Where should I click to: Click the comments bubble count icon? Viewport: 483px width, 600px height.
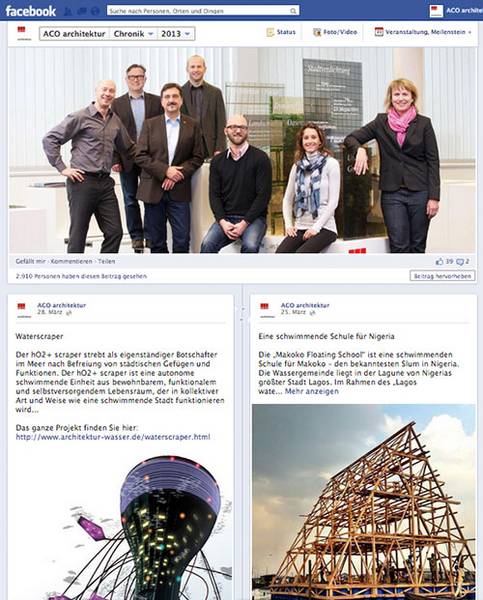[460, 262]
